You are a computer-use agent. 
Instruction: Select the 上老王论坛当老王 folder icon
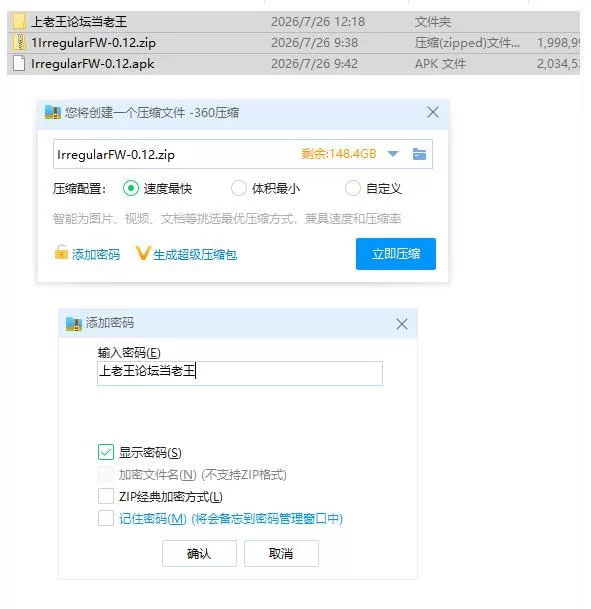(19, 22)
